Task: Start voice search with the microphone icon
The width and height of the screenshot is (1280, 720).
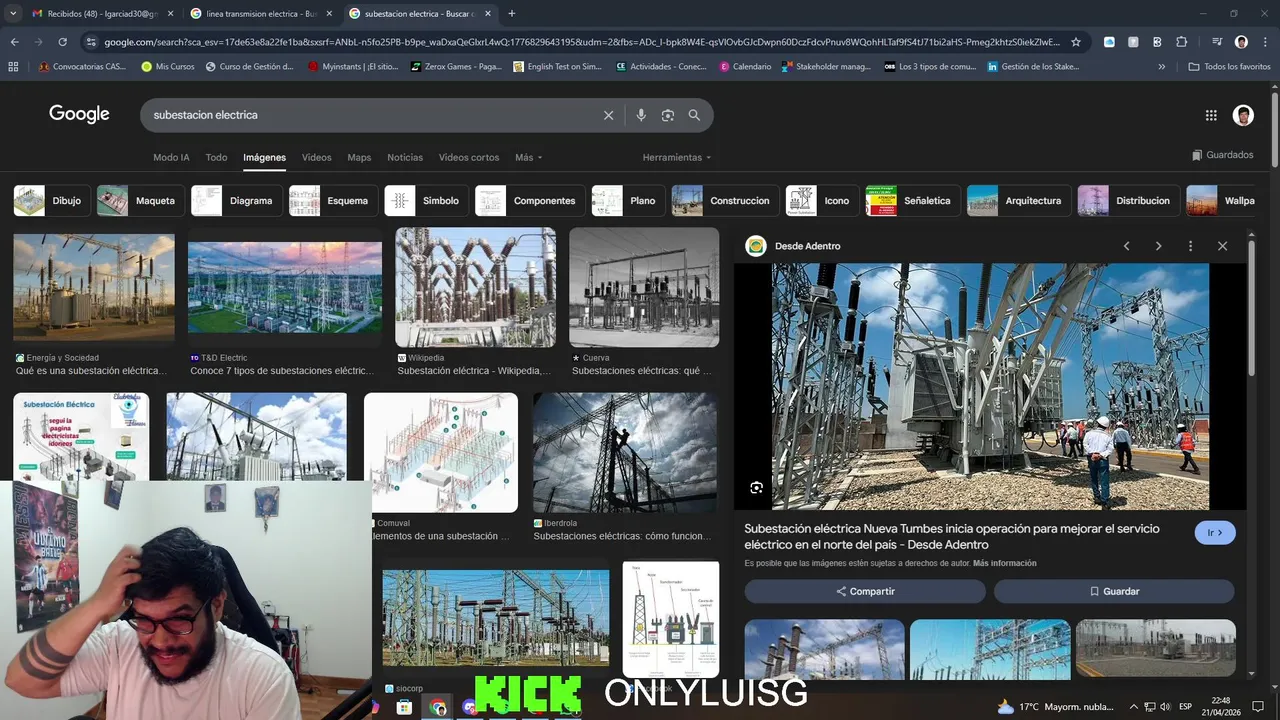Action: (x=641, y=115)
